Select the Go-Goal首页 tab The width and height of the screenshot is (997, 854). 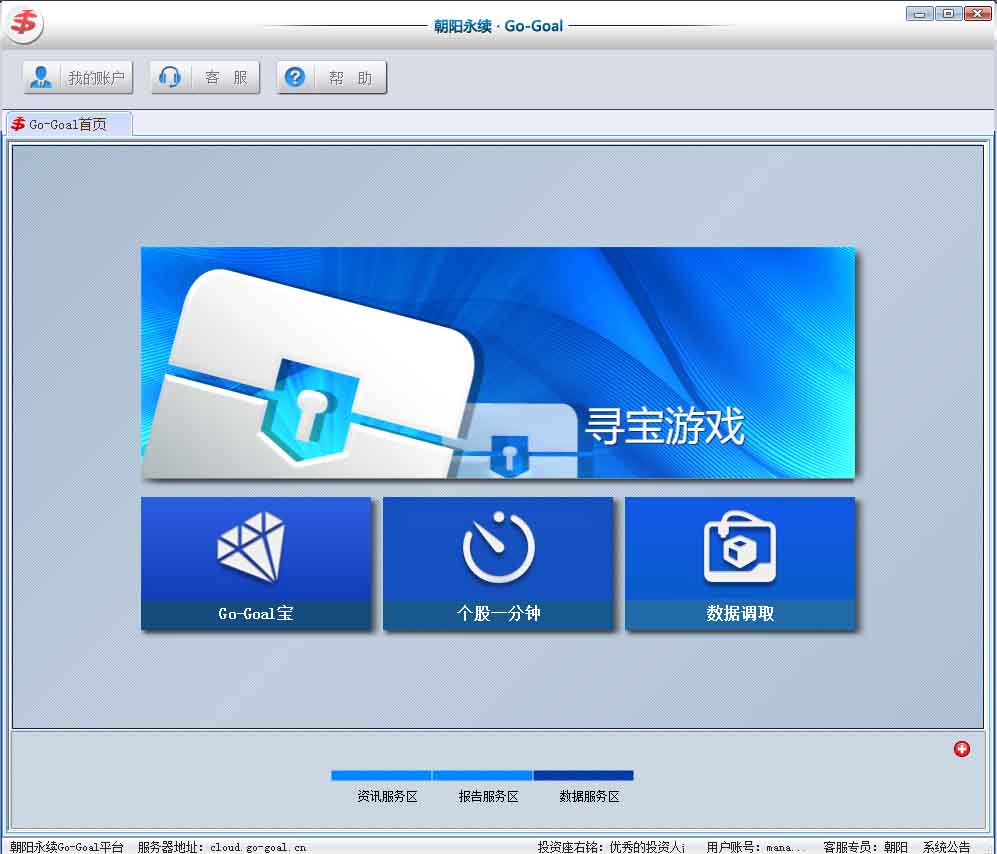coord(69,124)
